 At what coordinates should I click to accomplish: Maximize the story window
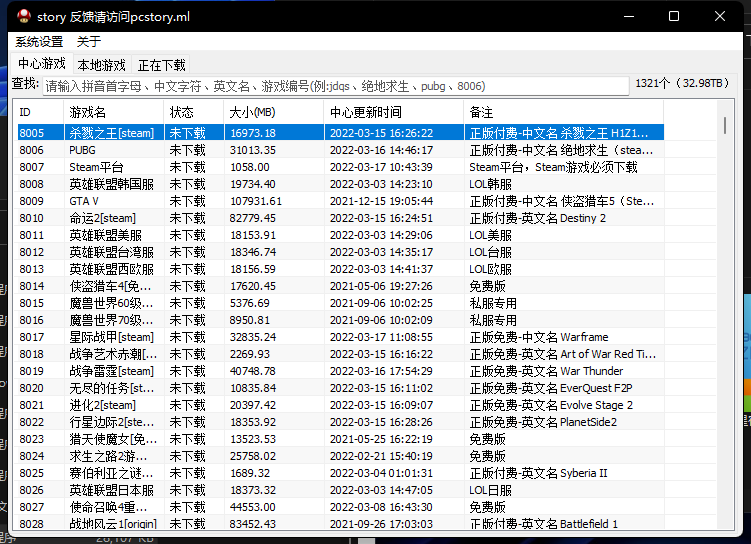[674, 16]
